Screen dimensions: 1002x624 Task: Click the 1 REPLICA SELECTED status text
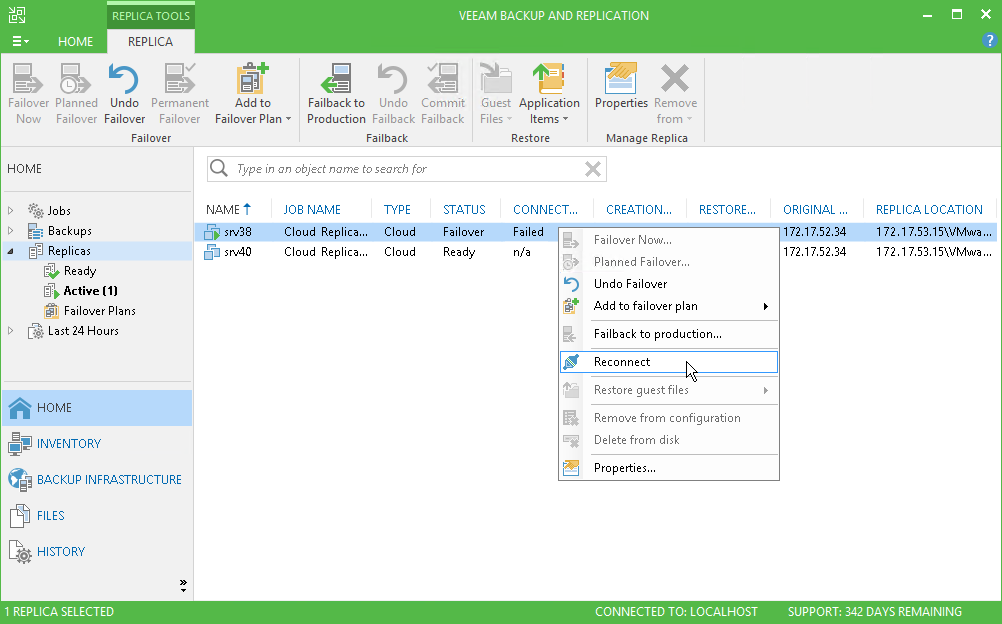tap(59, 612)
